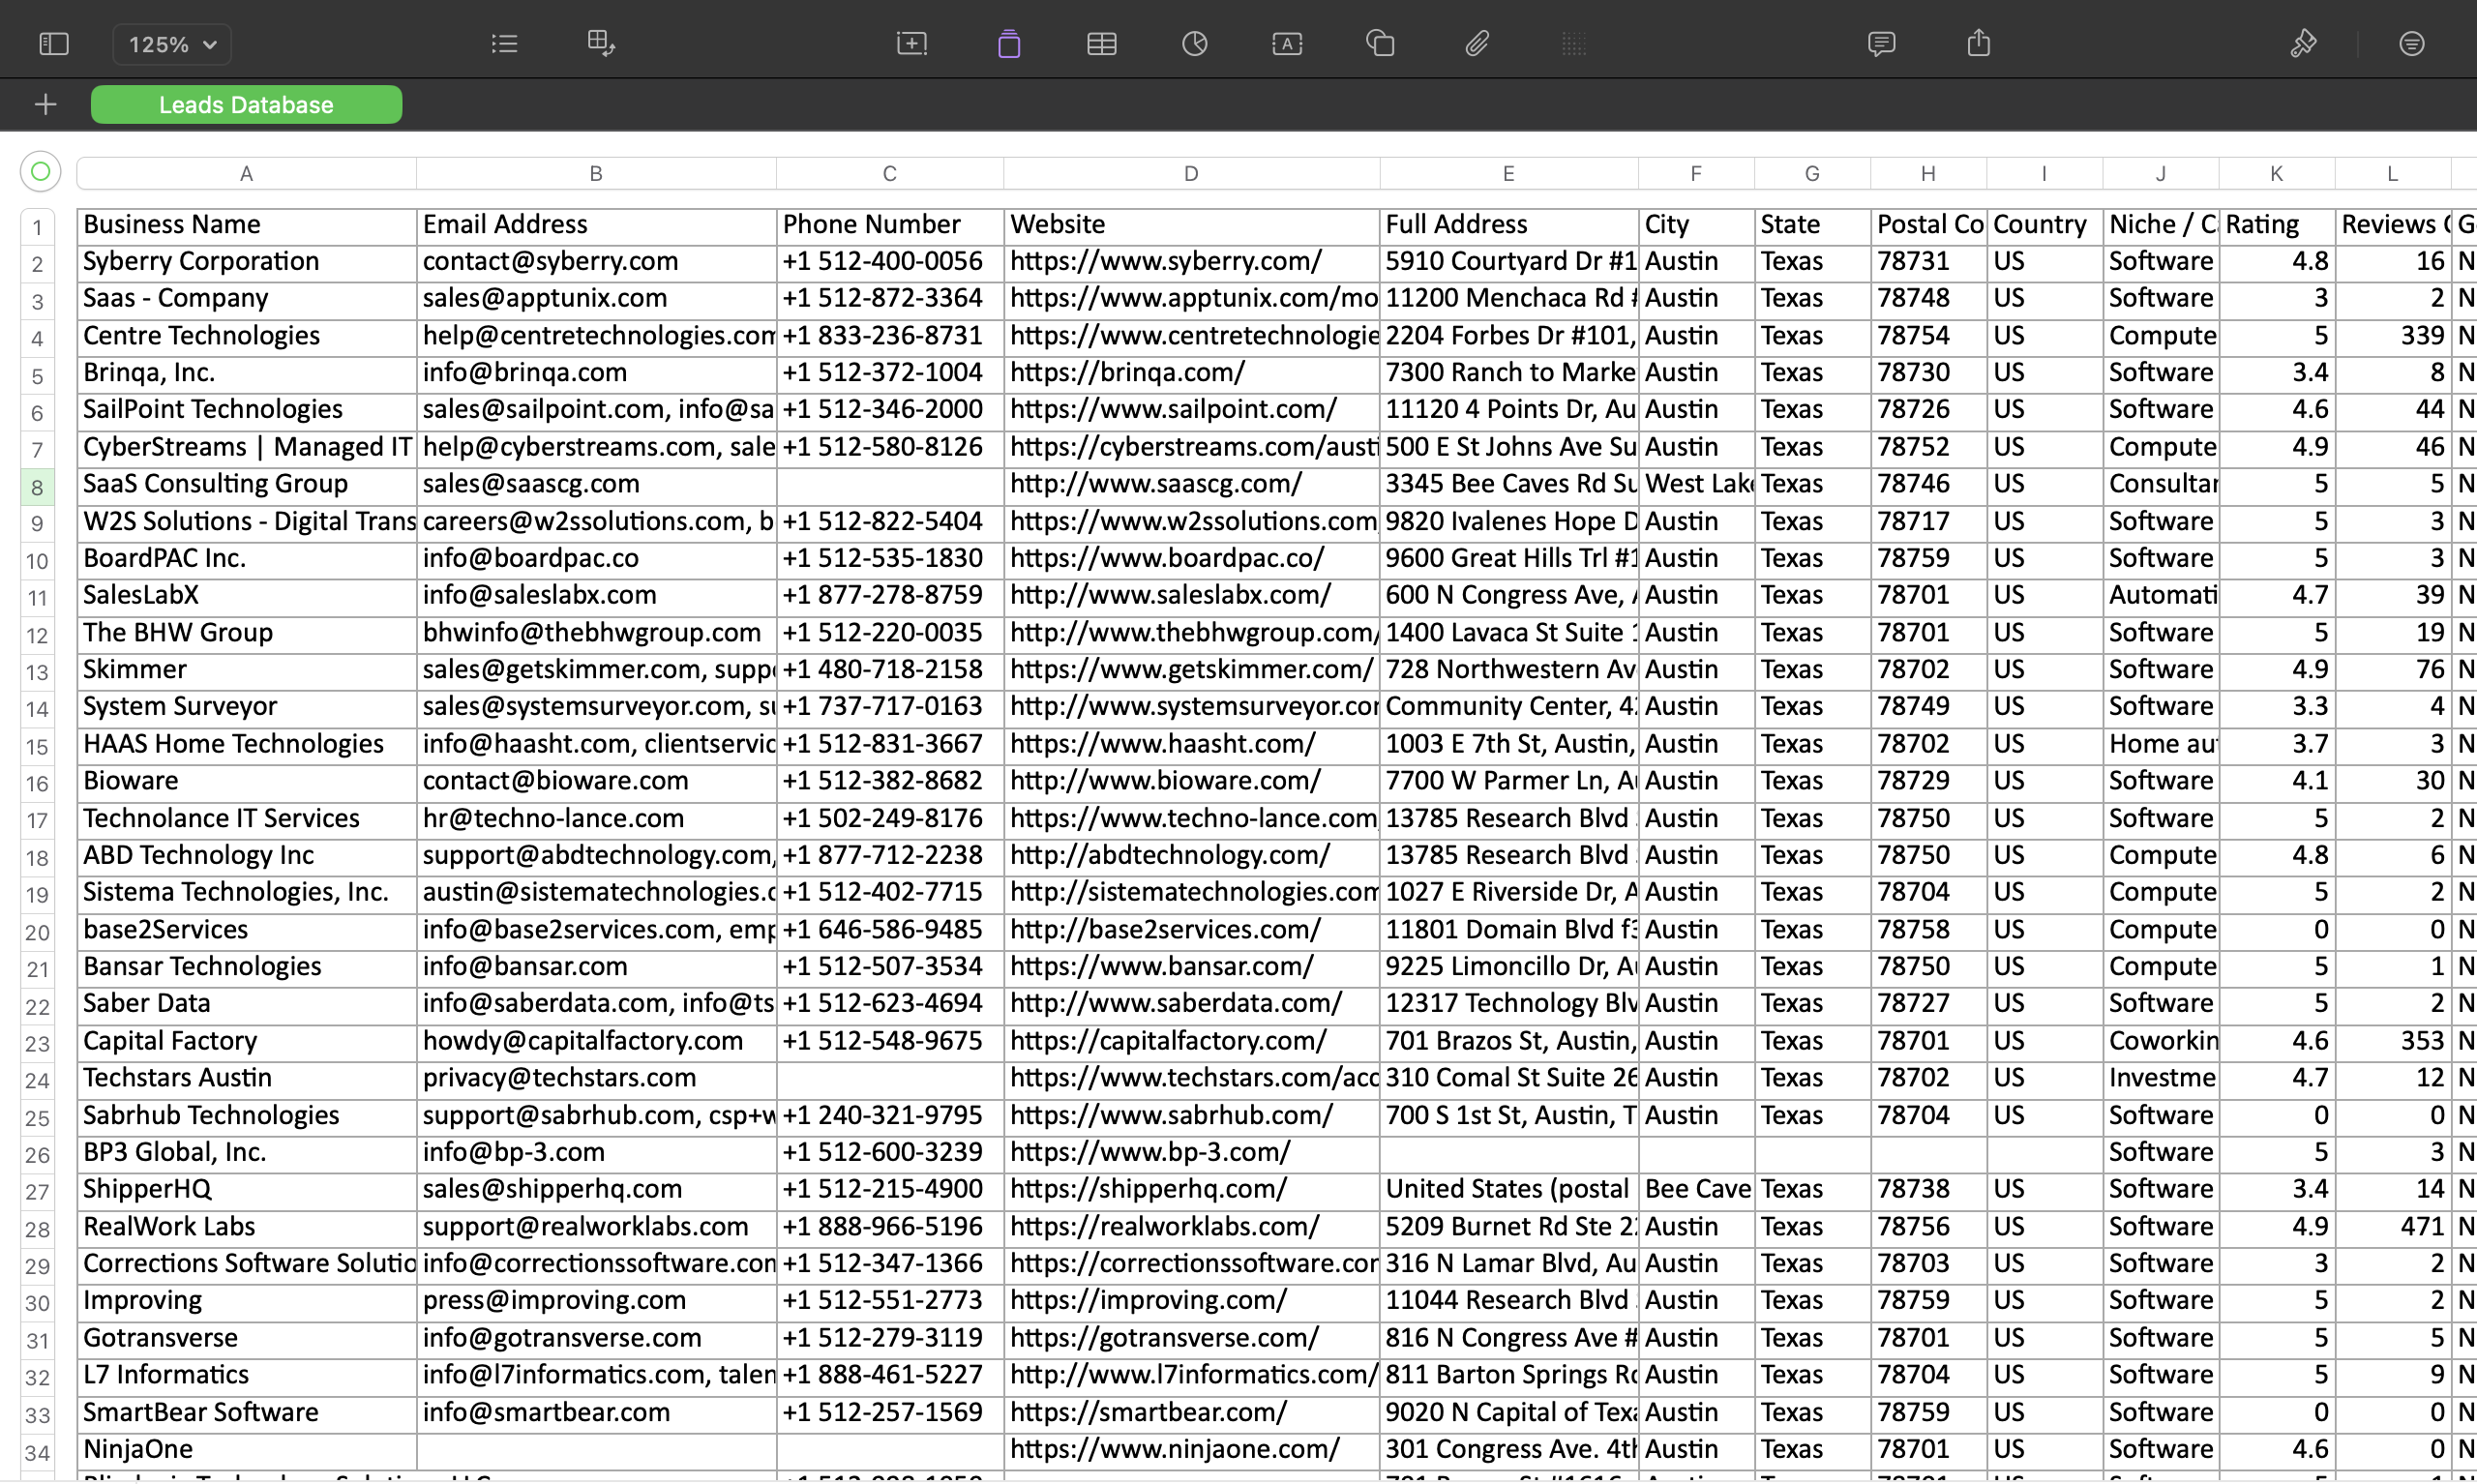Image resolution: width=2477 pixels, height=1484 pixels.
Task: Add a text box via toolbar
Action: (x=1287, y=44)
